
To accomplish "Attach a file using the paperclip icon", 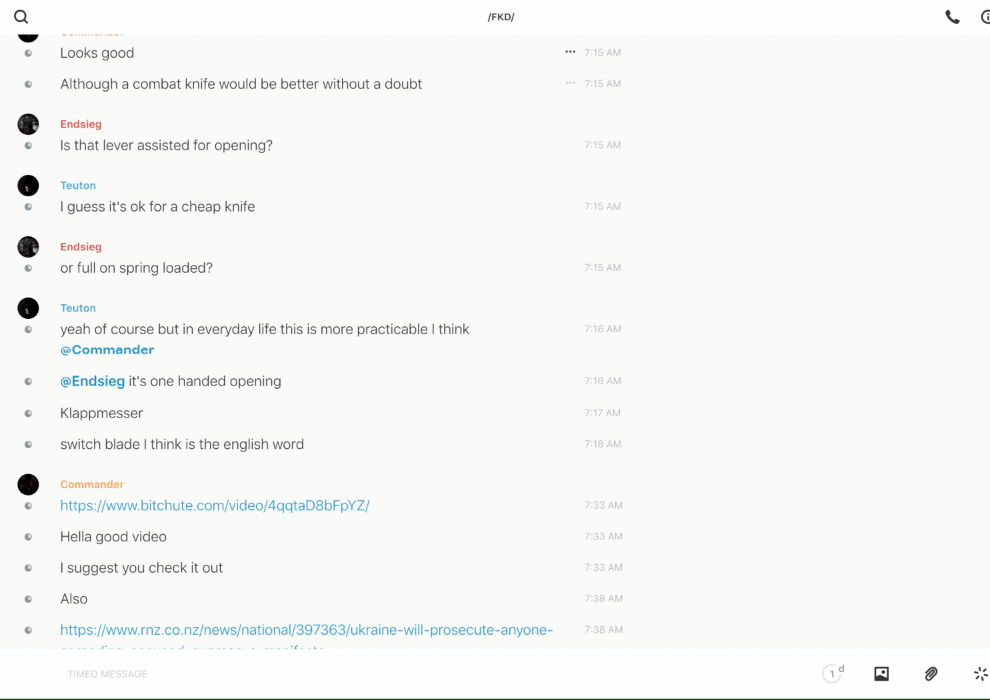I will tap(931, 674).
